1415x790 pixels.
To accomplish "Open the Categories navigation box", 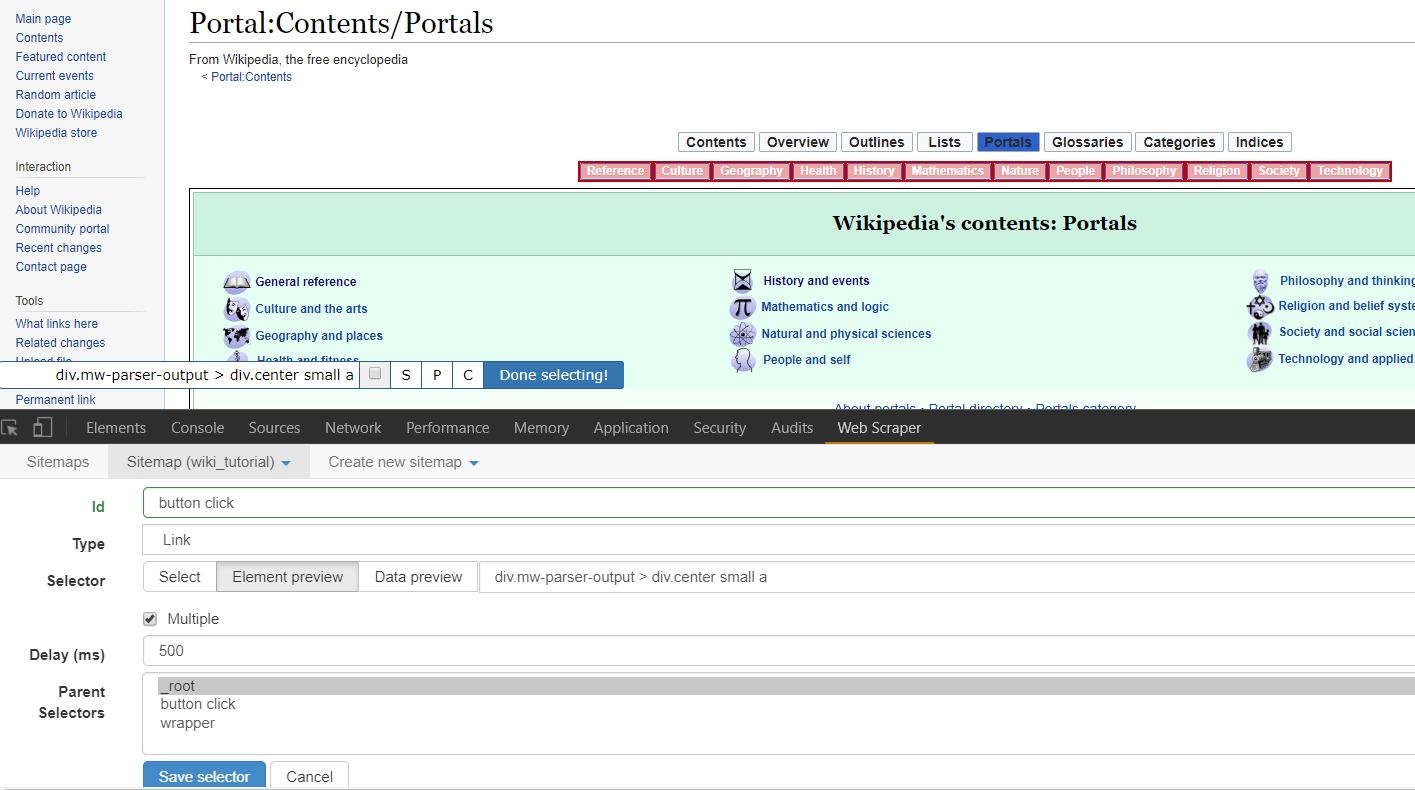I will point(1179,142).
